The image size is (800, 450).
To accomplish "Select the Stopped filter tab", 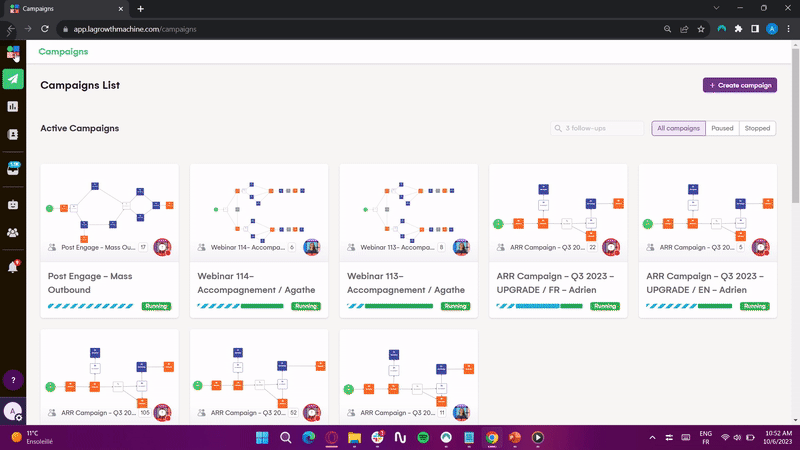I will point(757,128).
